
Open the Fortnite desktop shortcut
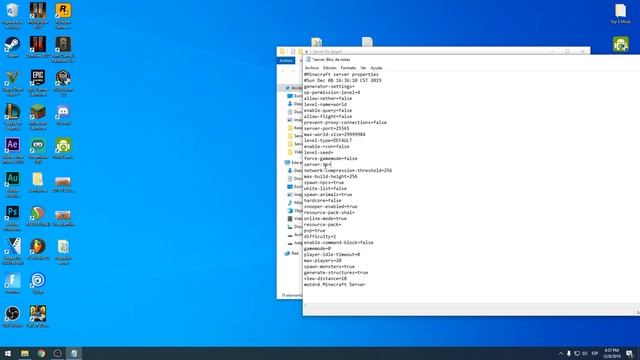tap(12, 284)
